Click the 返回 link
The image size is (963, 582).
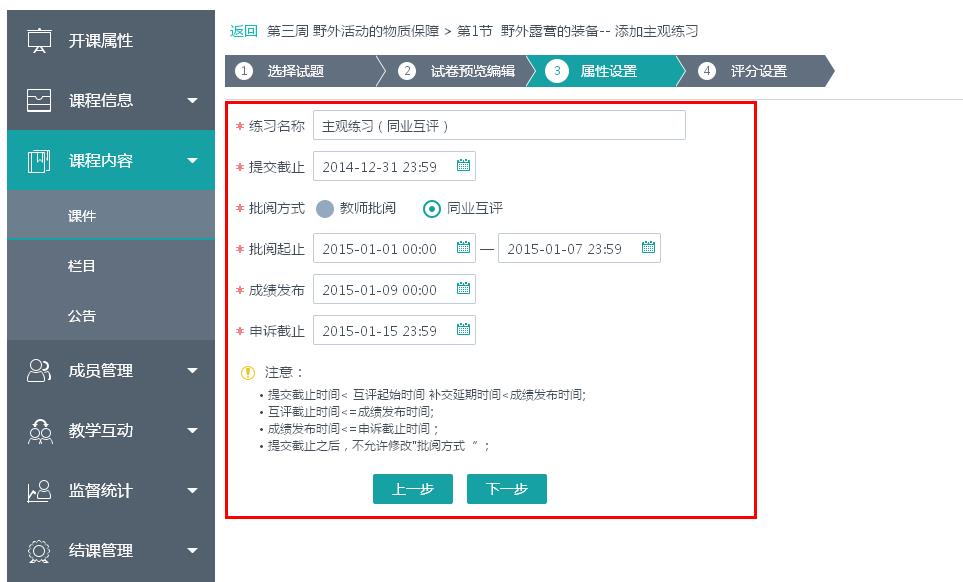[243, 31]
